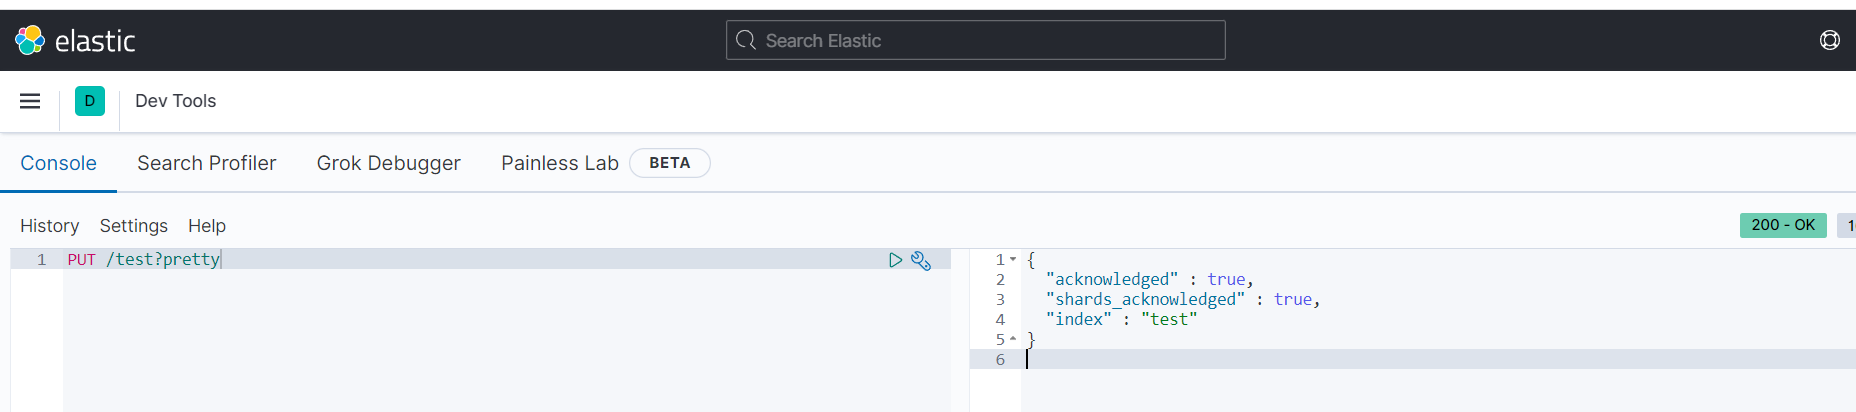The height and width of the screenshot is (412, 1856).
Task: Click line number 6 in response gutter
Action: tap(1000, 359)
